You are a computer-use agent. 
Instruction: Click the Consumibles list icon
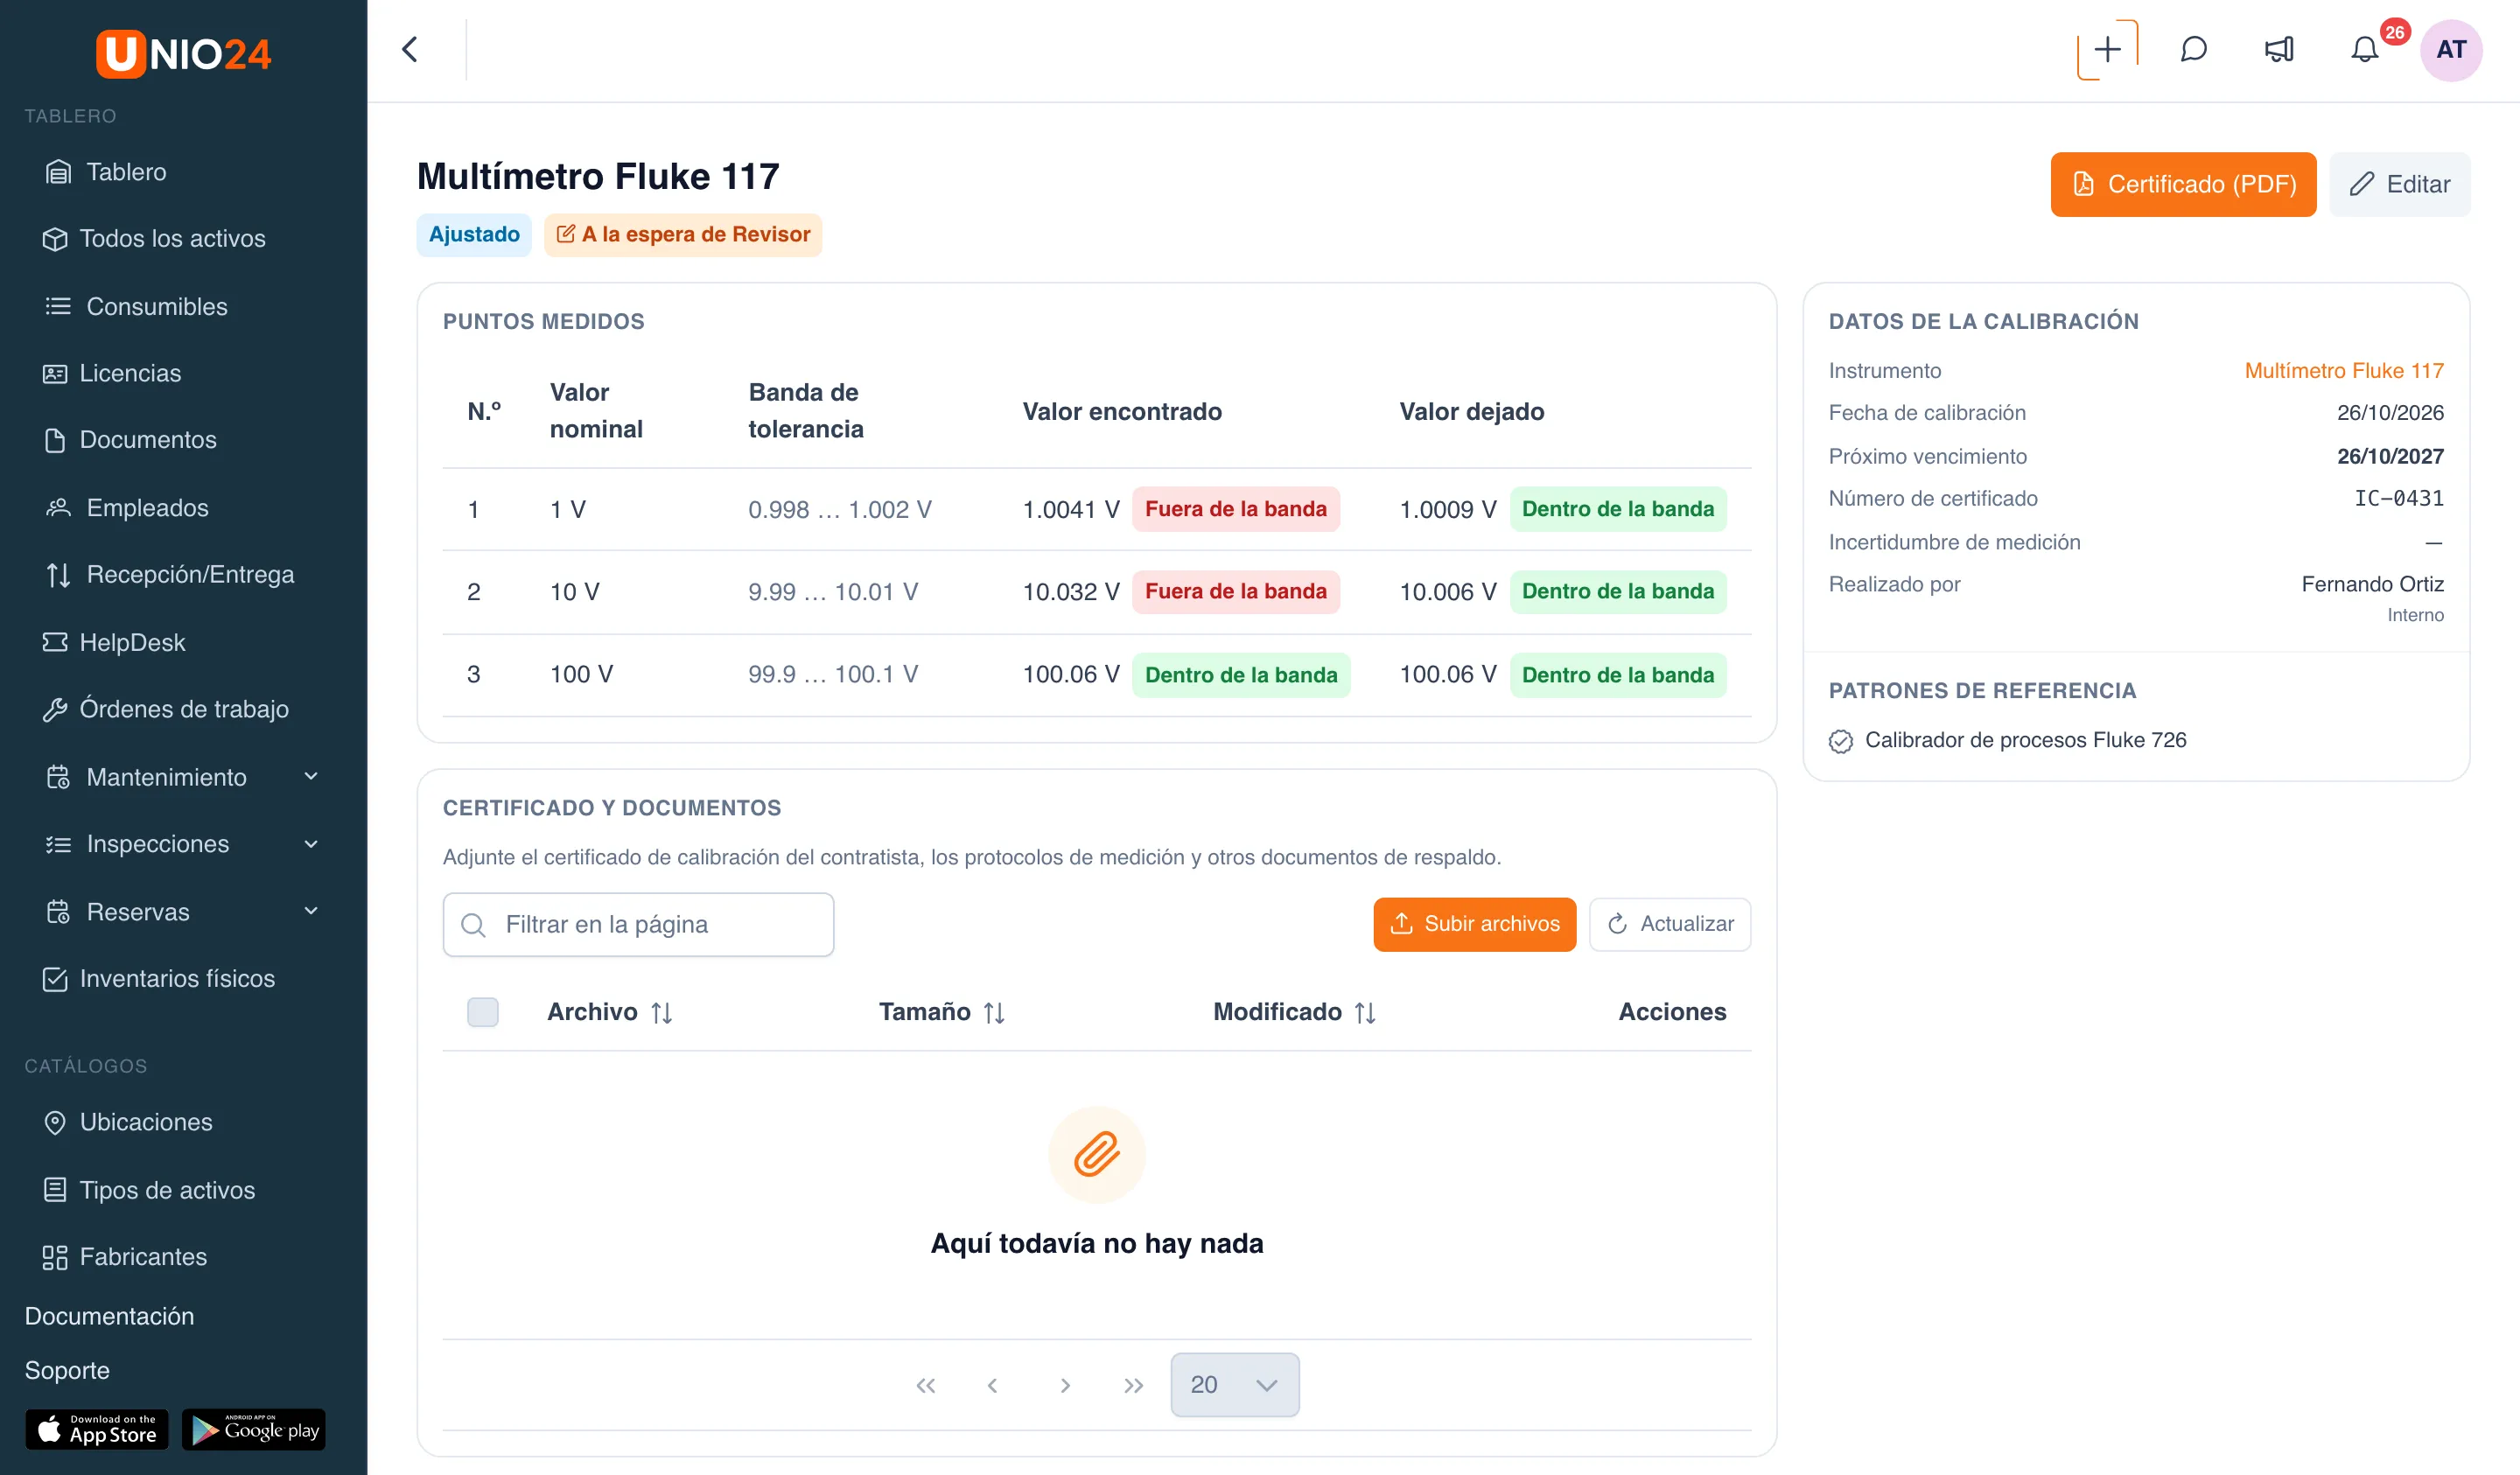58,306
